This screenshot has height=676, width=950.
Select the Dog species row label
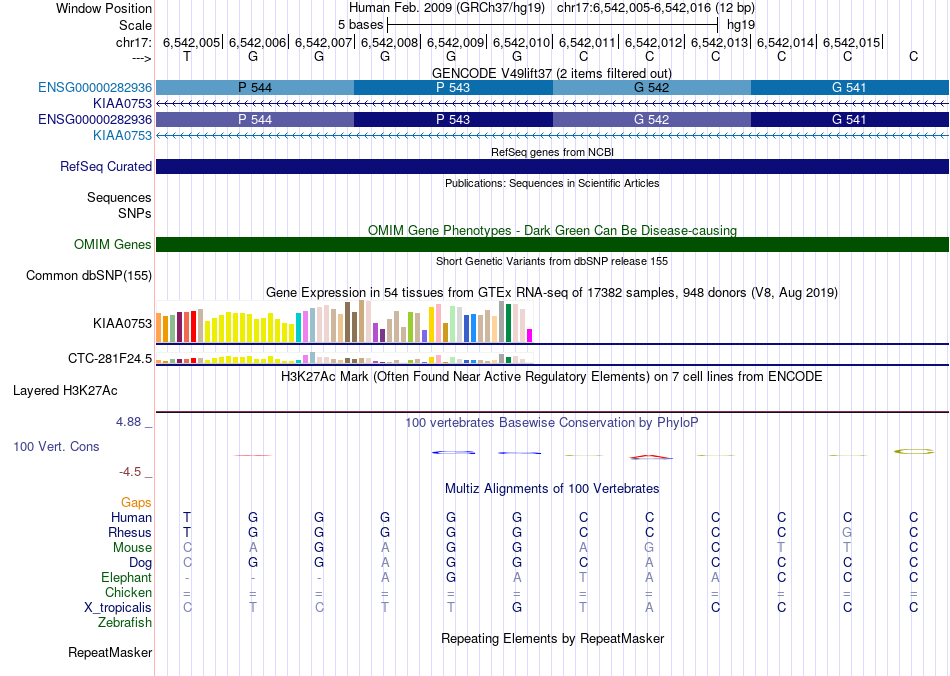(x=140, y=563)
